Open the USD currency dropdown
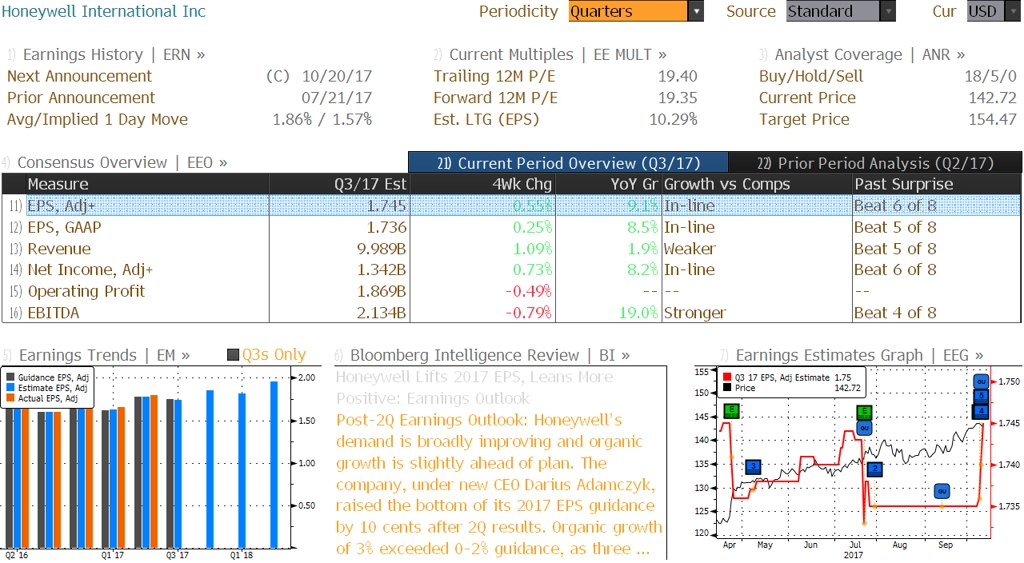The image size is (1024, 563). coord(993,11)
